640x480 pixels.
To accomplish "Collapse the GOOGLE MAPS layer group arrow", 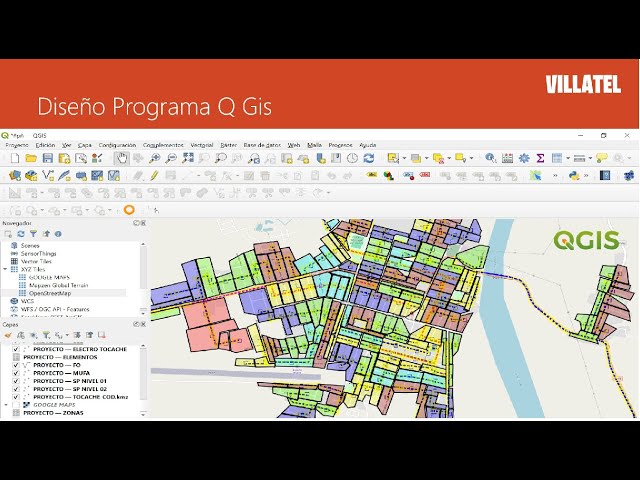I will [x=6, y=405].
